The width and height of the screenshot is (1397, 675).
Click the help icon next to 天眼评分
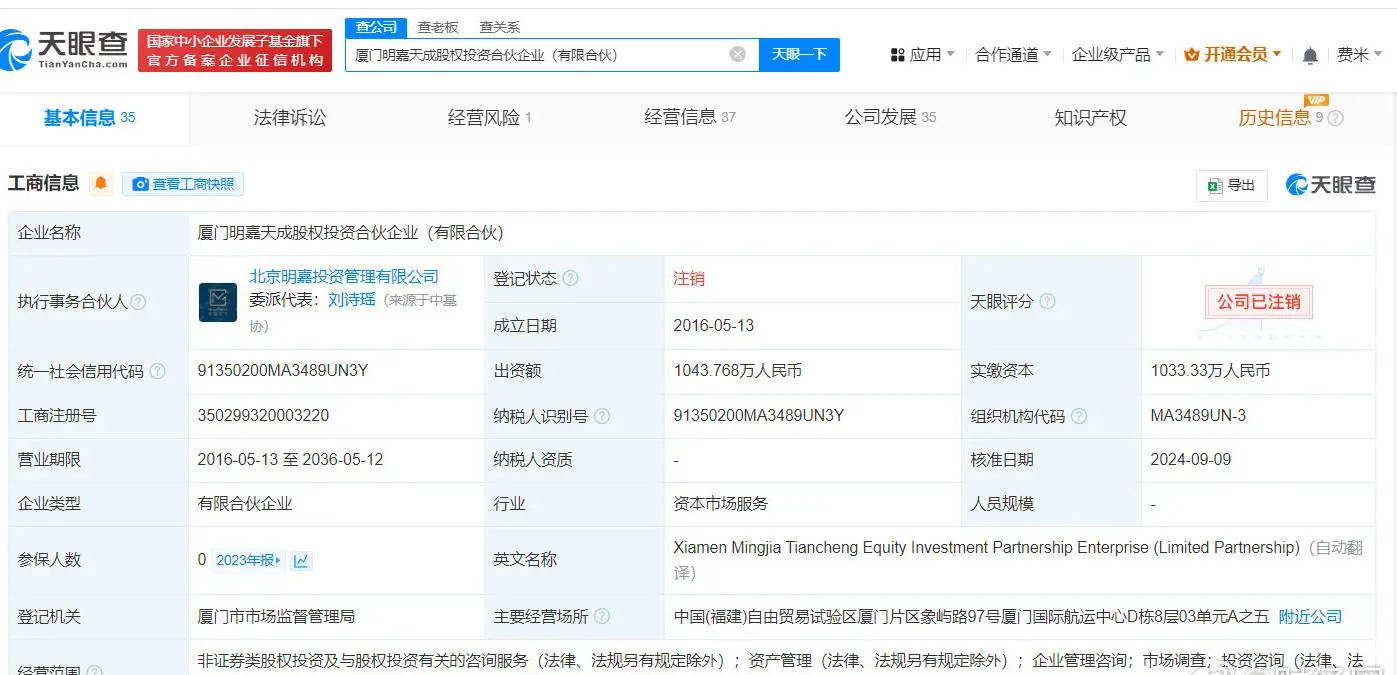click(1048, 301)
